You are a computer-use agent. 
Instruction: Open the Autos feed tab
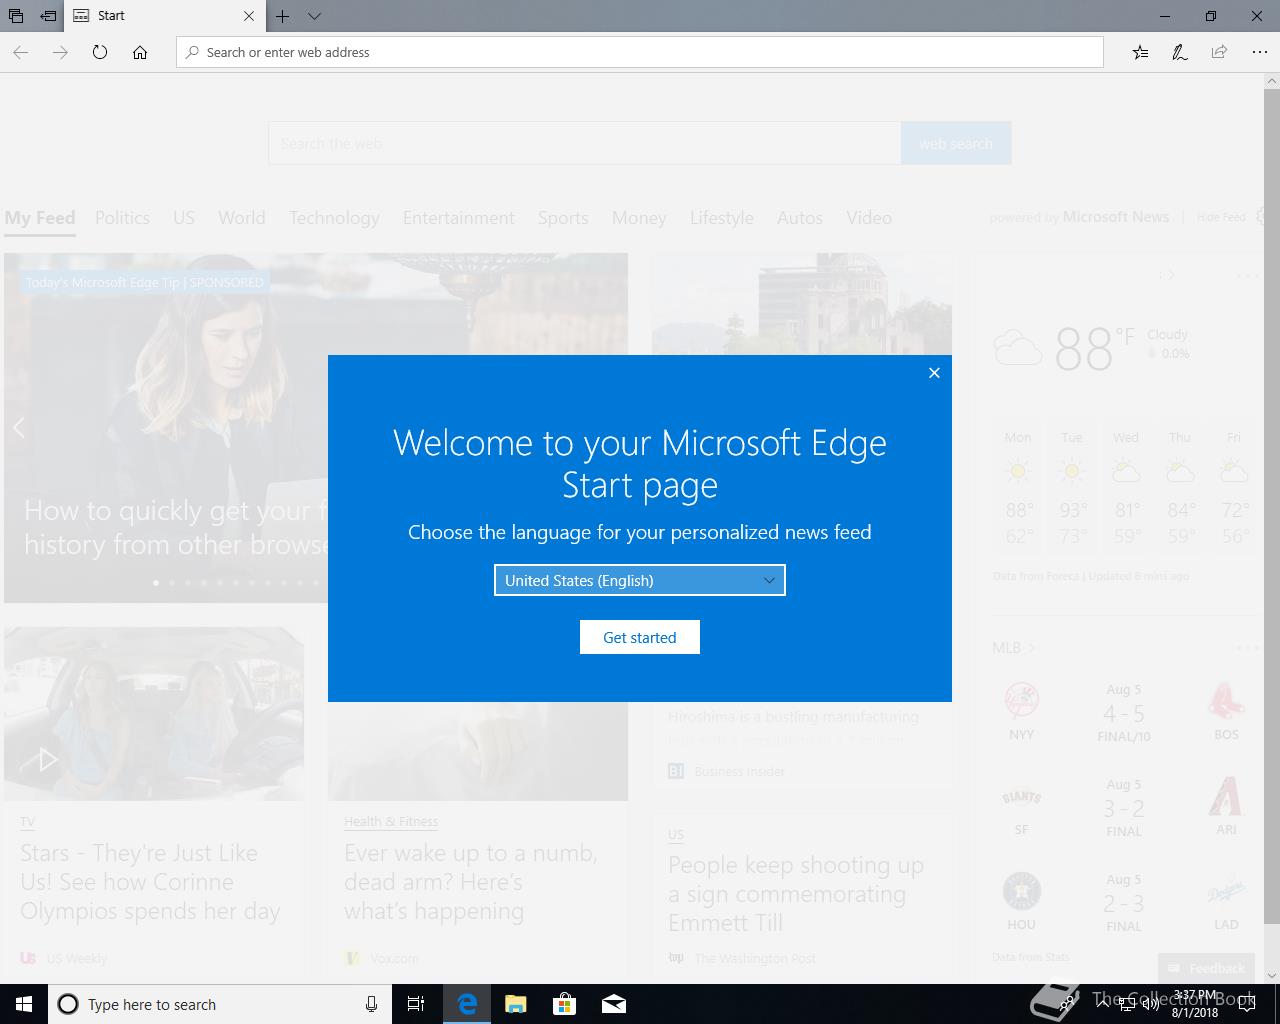click(x=800, y=217)
